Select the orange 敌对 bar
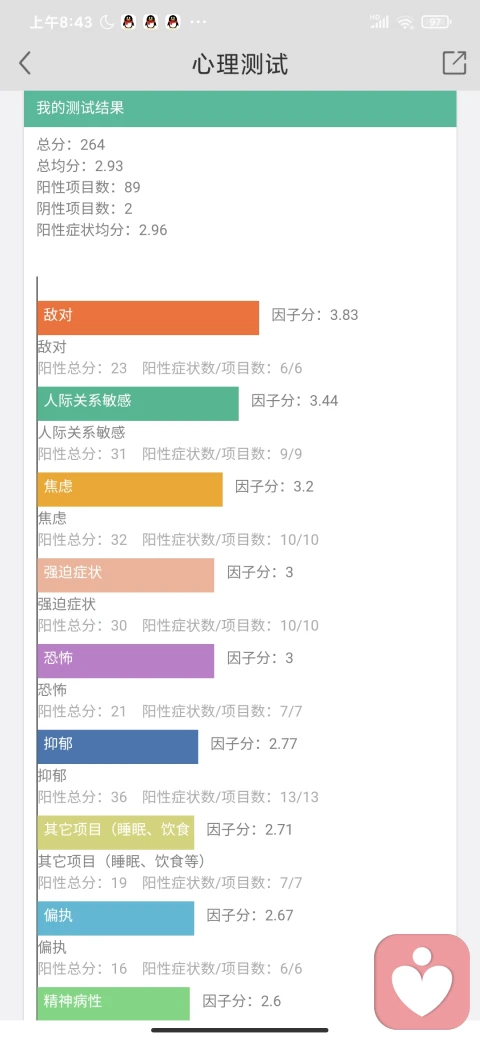 pyautogui.click(x=148, y=318)
